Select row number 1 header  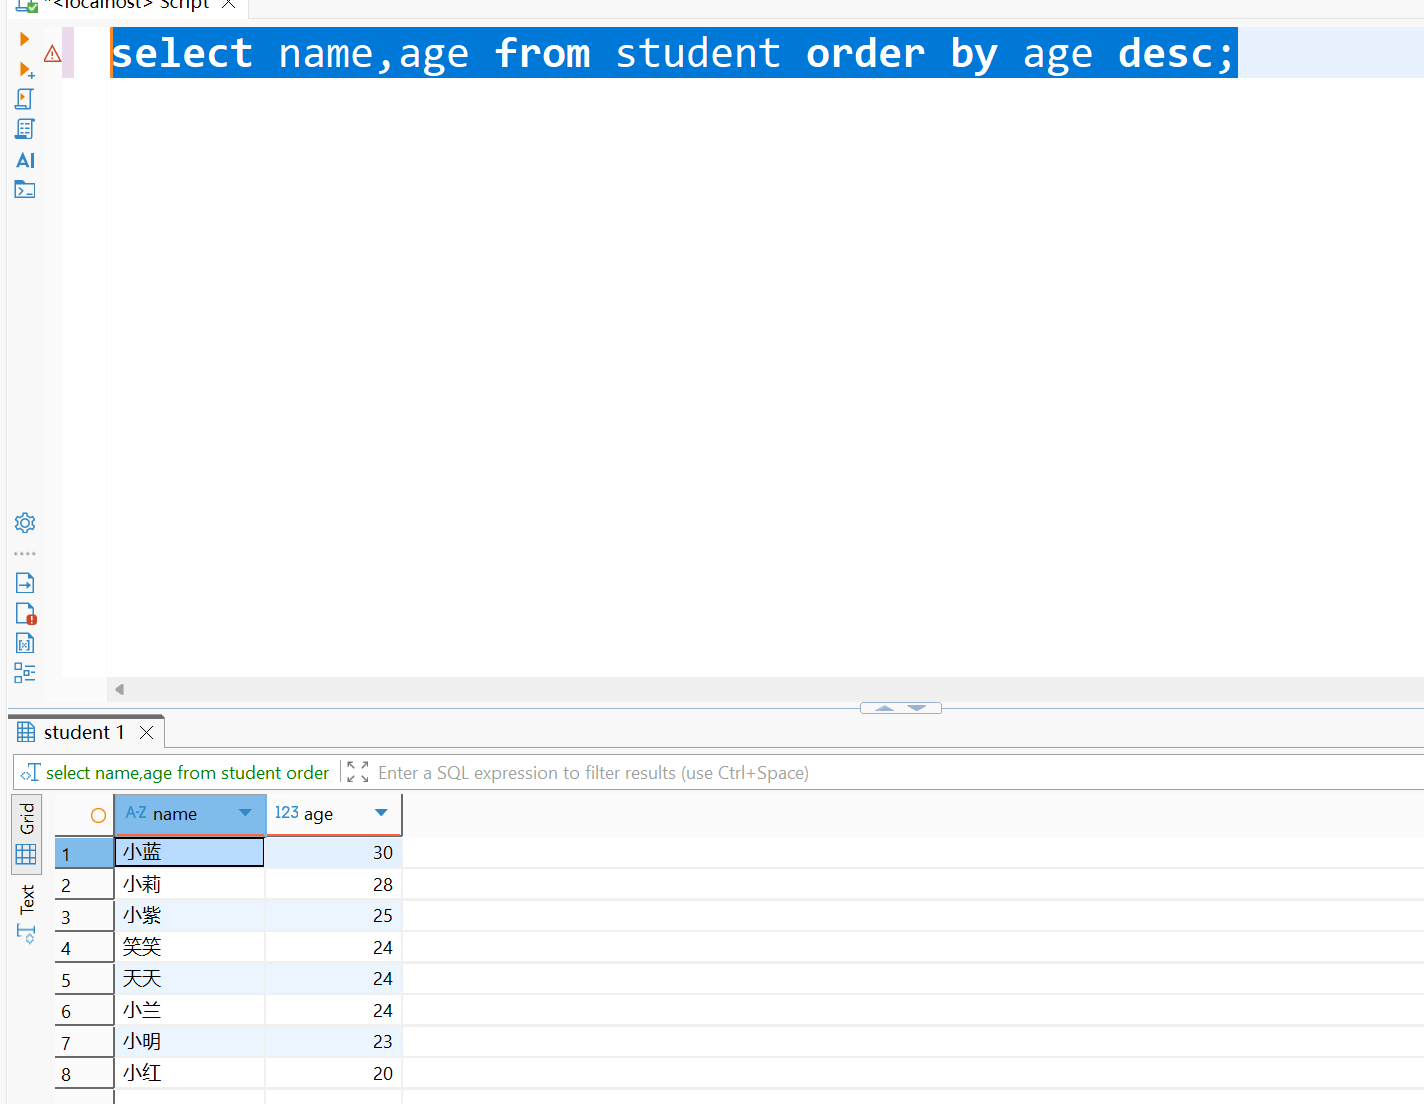pyautogui.click(x=85, y=853)
